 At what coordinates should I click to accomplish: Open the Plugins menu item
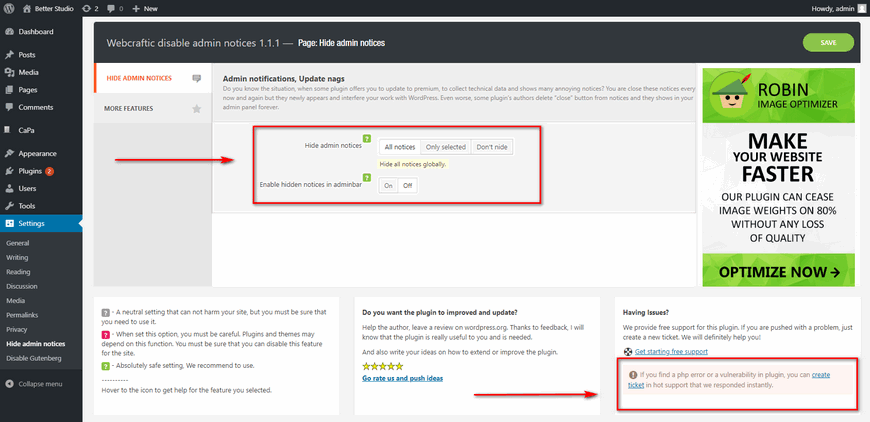tap(41, 171)
